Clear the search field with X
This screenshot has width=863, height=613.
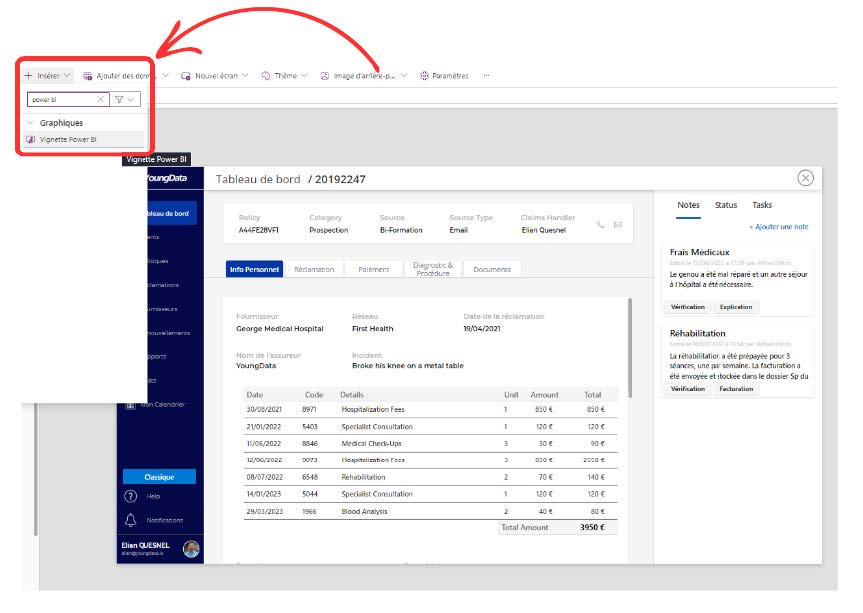[100, 100]
